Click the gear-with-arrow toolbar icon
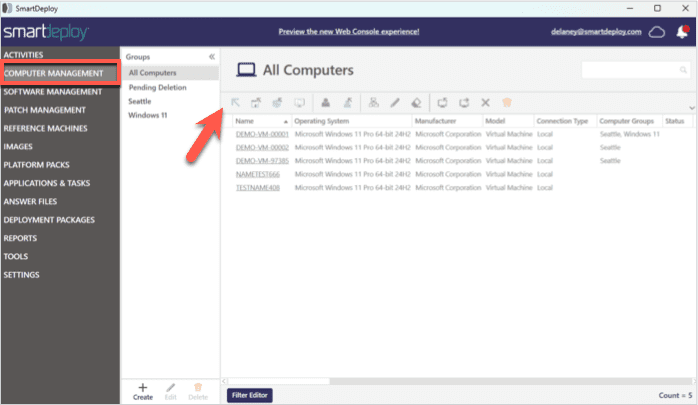Screen dimensions: 698x405 pyautogui.click(x=277, y=103)
